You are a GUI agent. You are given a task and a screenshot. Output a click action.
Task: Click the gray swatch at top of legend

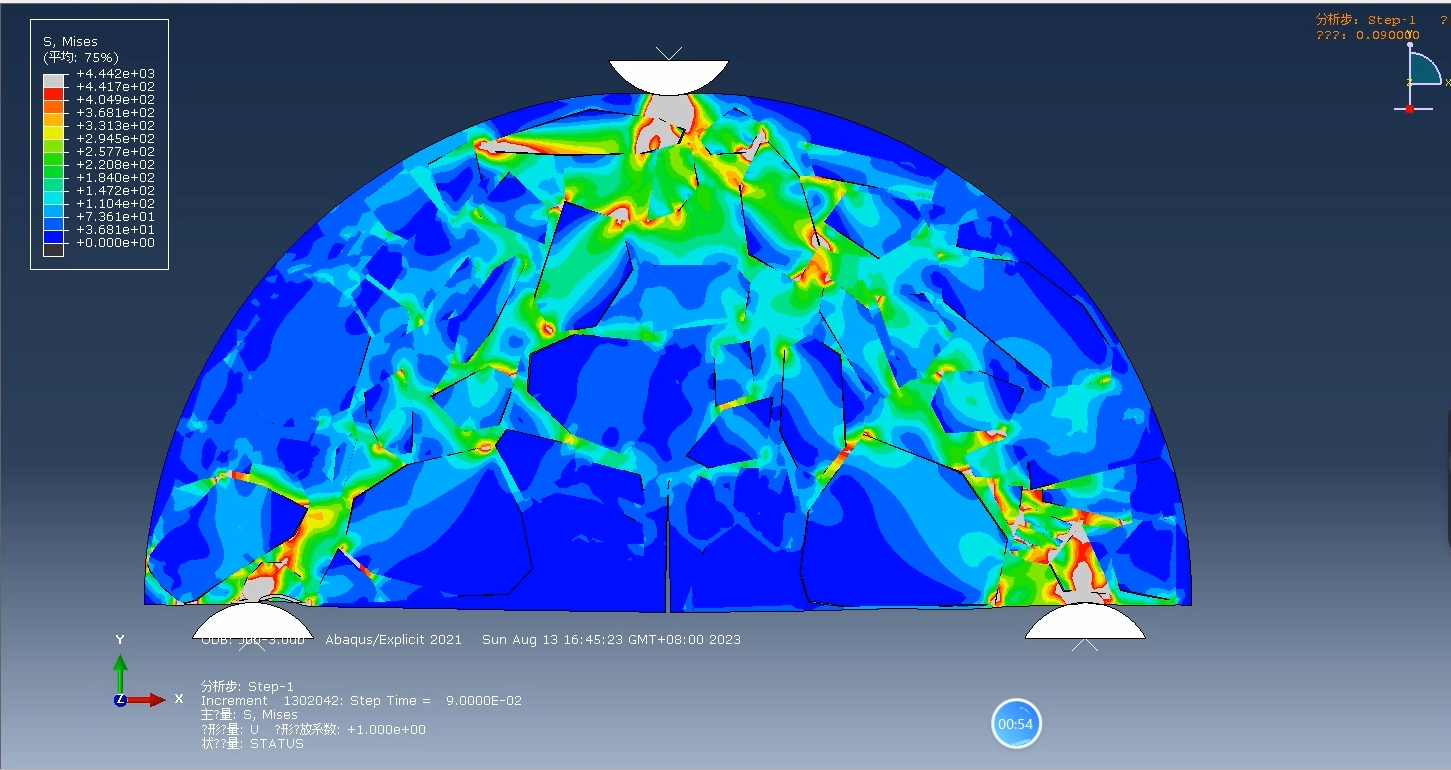coord(53,80)
